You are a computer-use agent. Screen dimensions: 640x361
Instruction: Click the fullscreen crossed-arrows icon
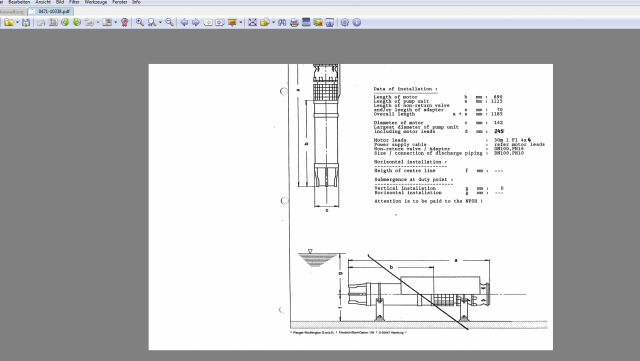click(252, 22)
